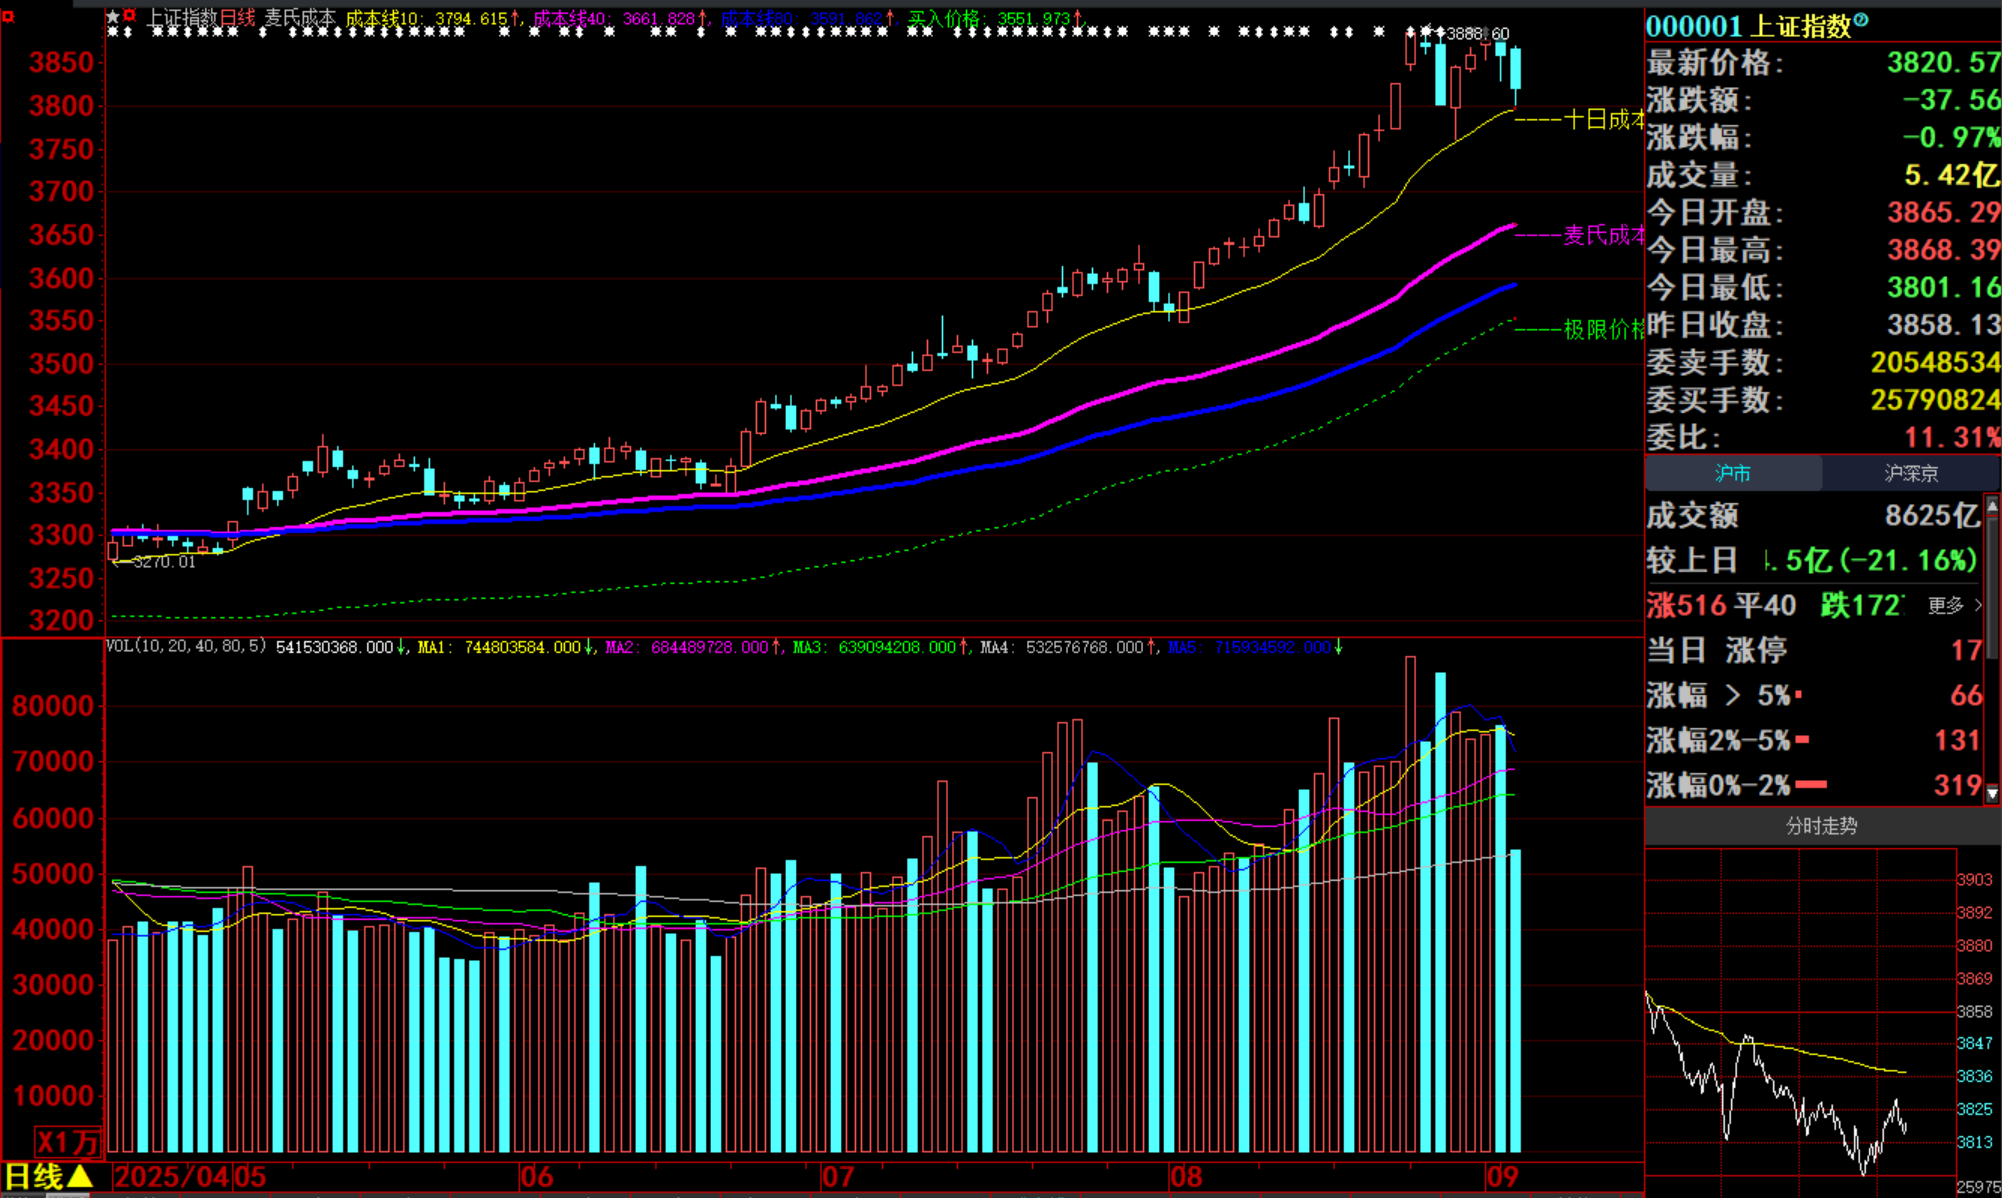Click the info circle icon after 上证指数 header
This screenshot has height=1198, width=2002.
(1861, 19)
